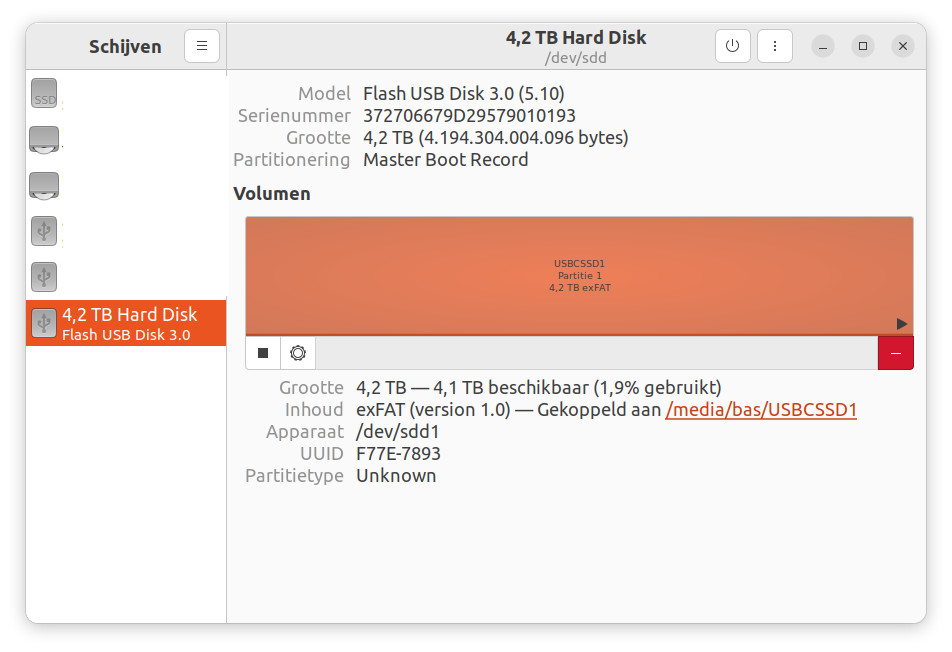Select the first optical drive in sidebar

point(126,140)
